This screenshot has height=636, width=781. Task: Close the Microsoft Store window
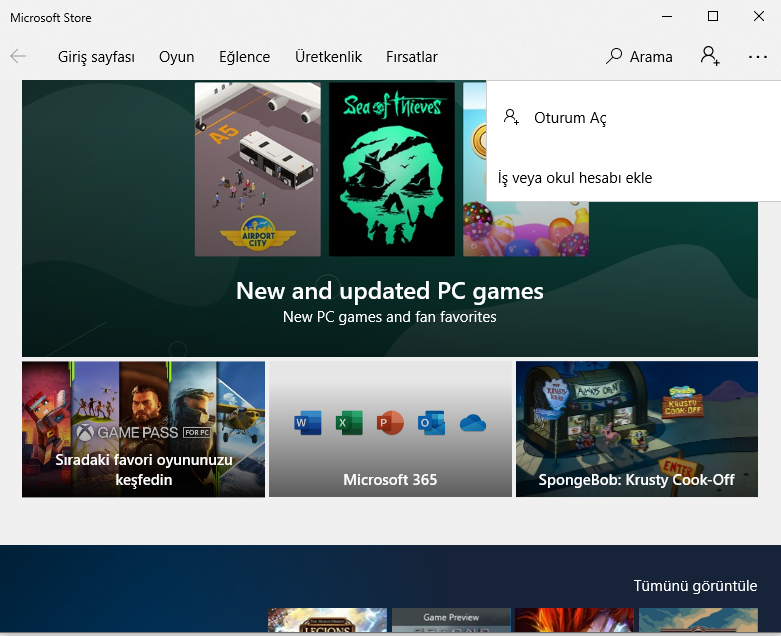(759, 16)
